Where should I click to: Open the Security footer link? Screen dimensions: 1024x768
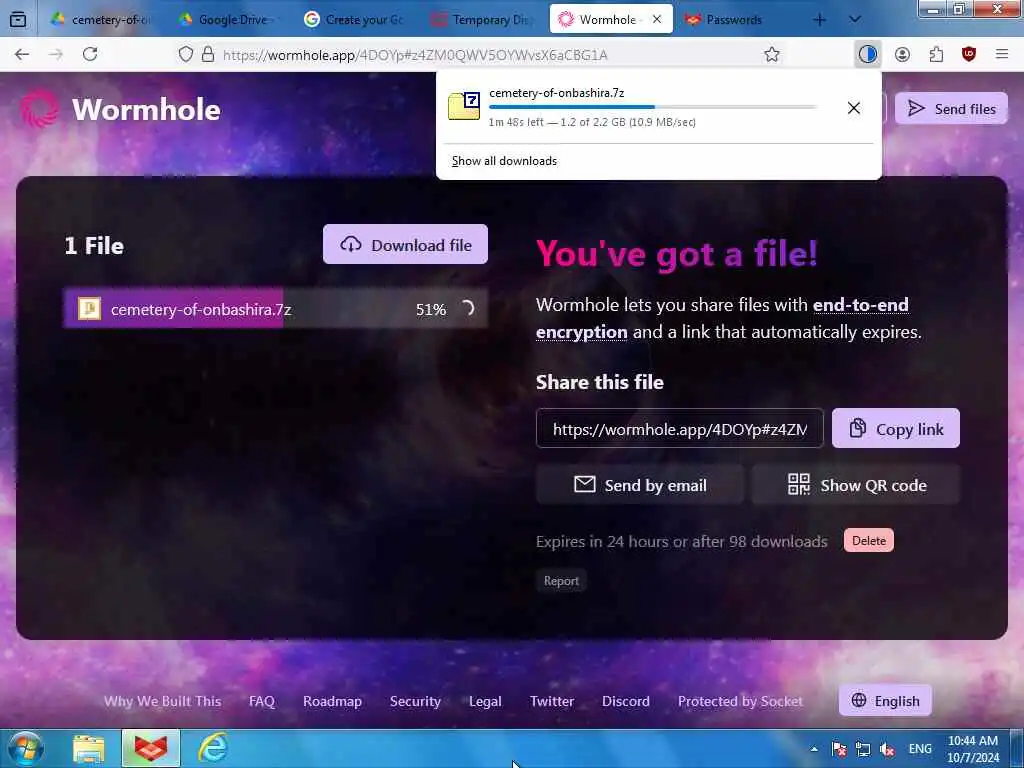tap(415, 701)
